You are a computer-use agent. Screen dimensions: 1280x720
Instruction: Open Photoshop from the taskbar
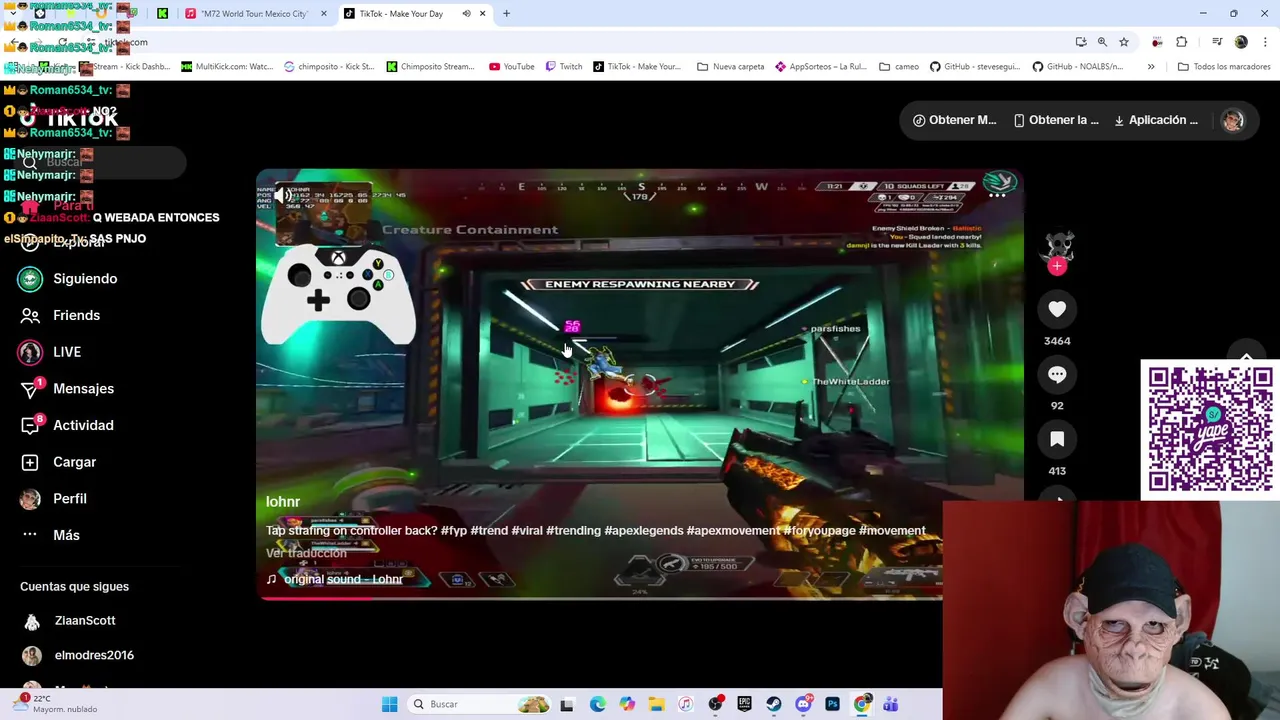(x=832, y=705)
